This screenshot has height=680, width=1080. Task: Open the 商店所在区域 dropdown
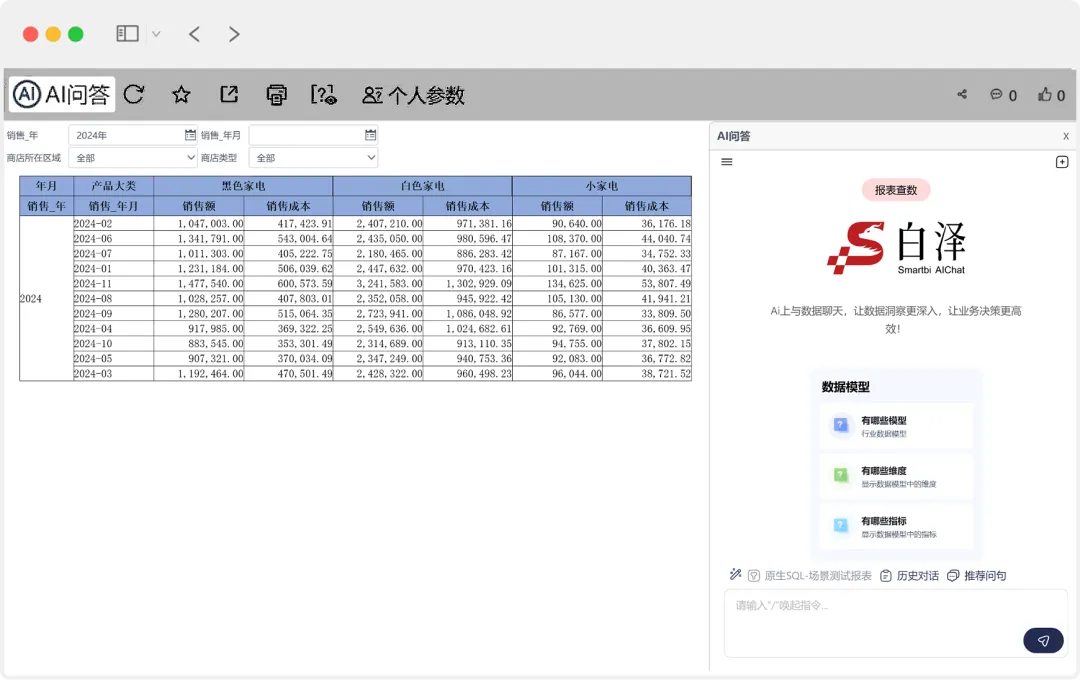pos(133,158)
